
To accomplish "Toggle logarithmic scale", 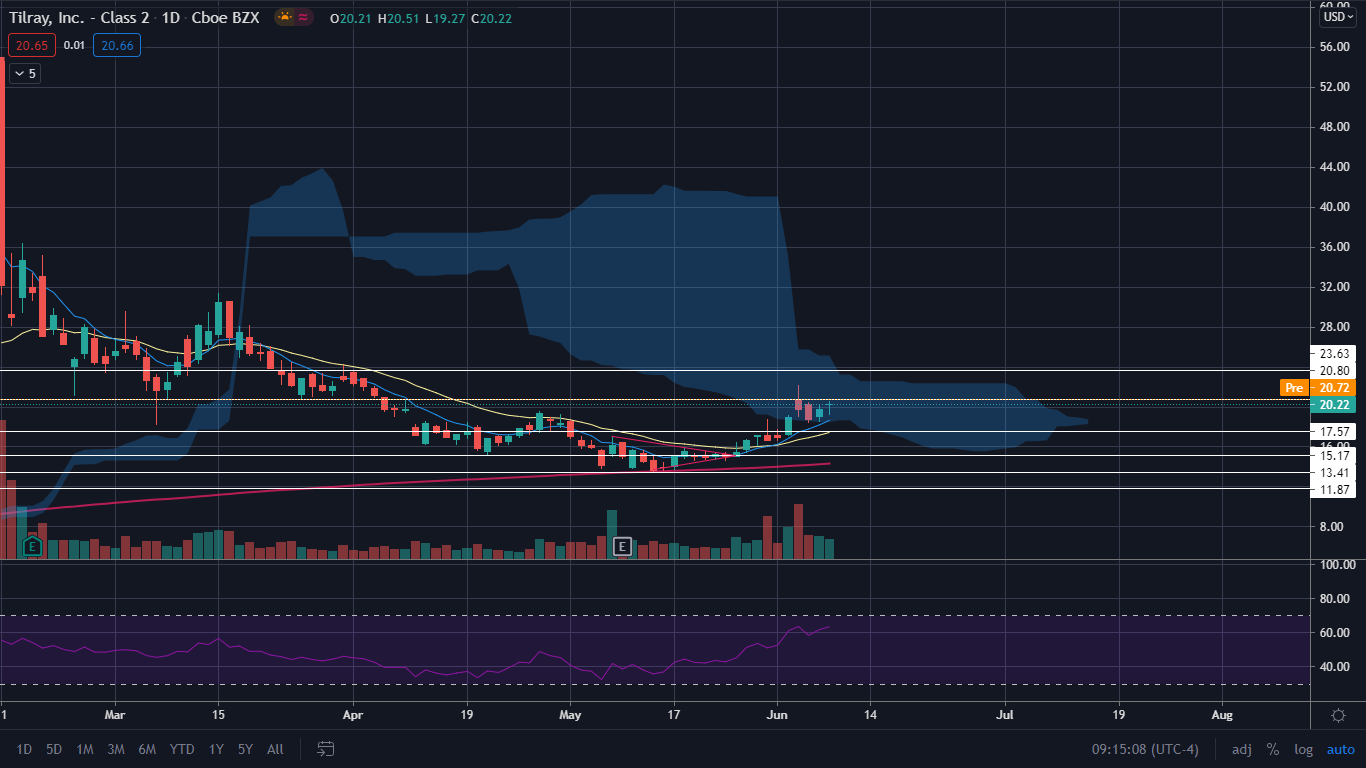I will 1303,749.
